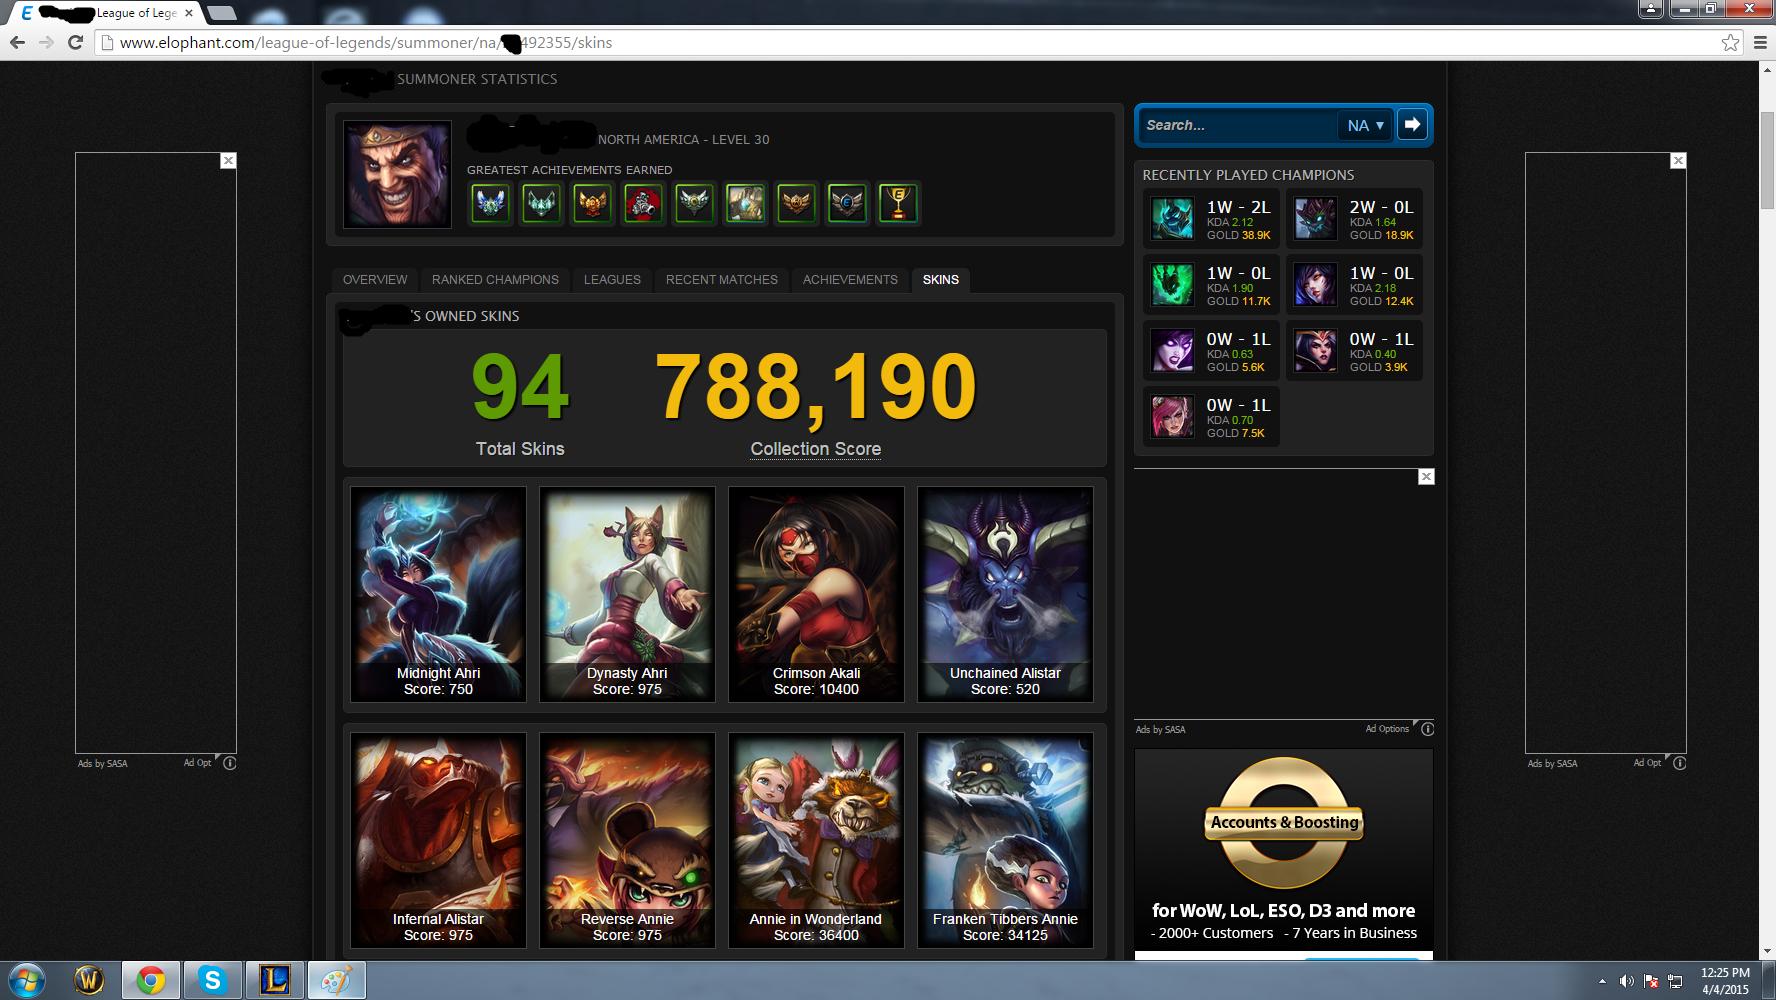Screen dimensions: 1776x1000
Task: Select the Skins tab
Action: click(x=941, y=280)
